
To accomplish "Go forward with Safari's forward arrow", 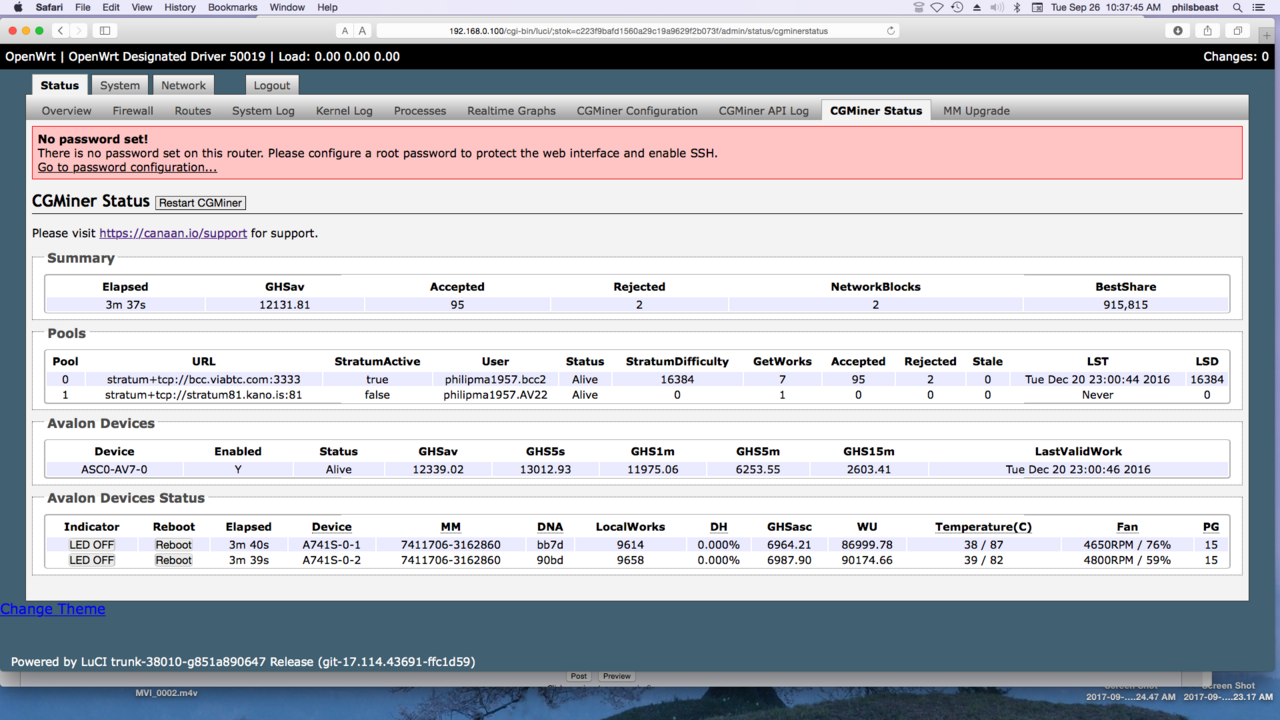I will point(79,31).
